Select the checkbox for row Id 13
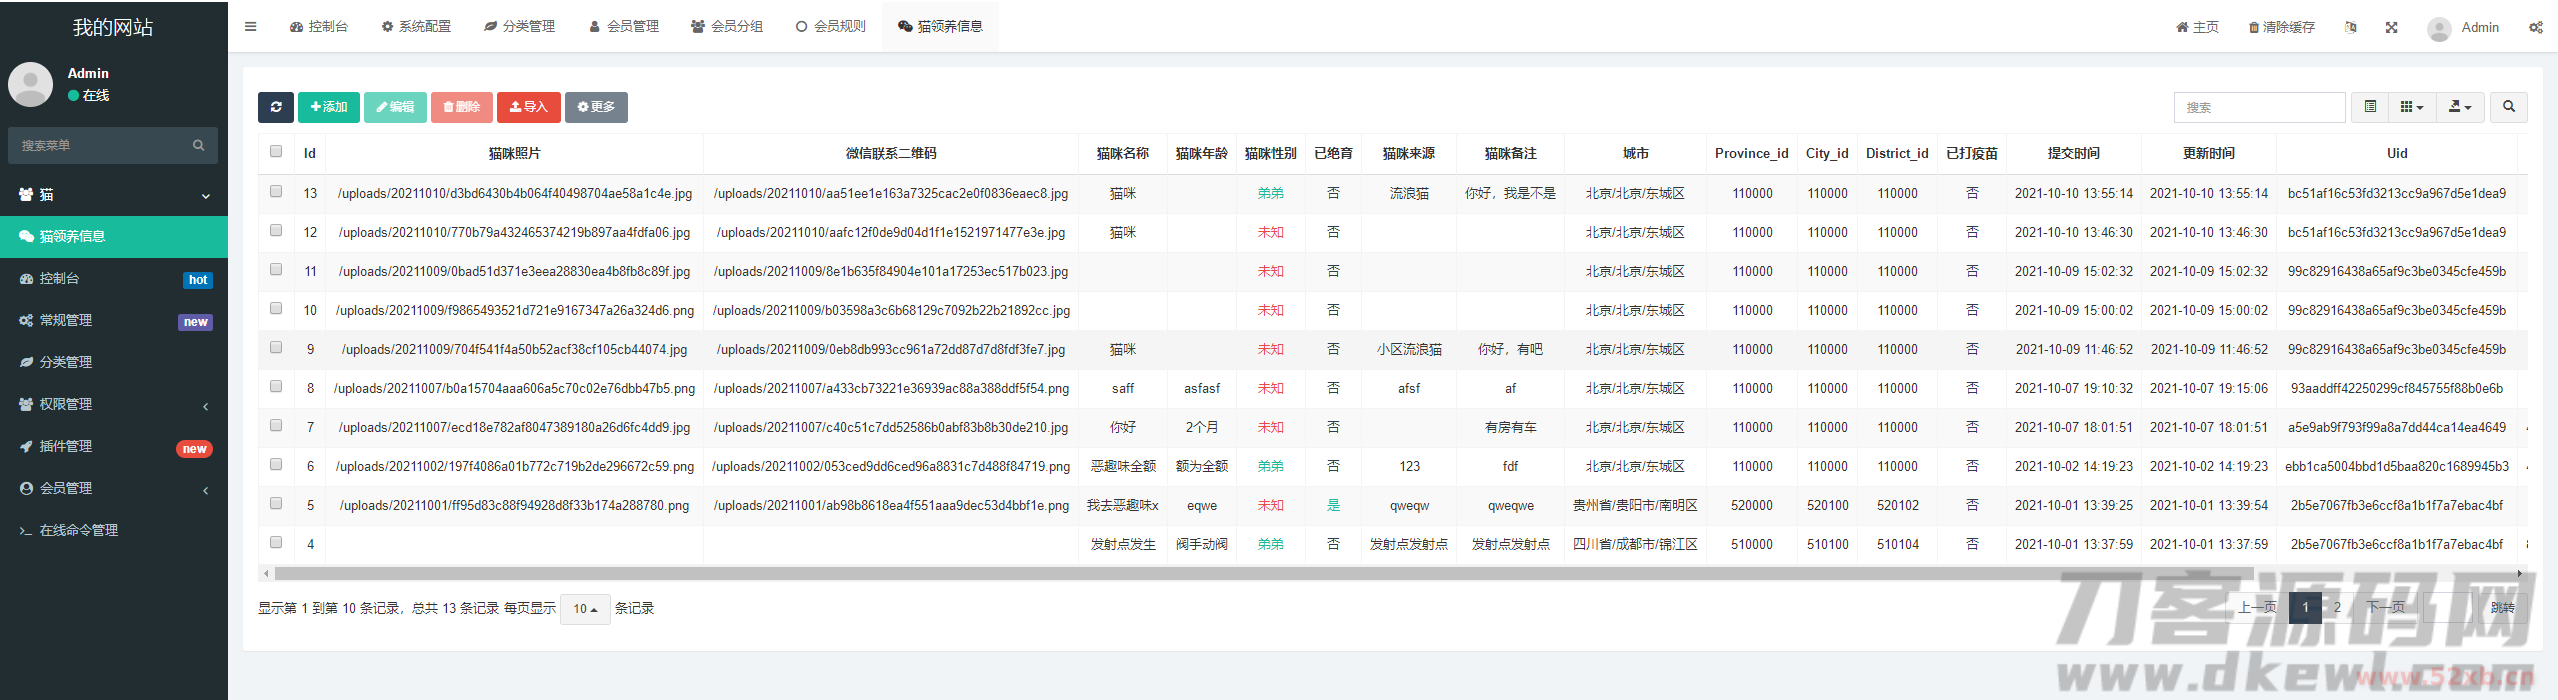The width and height of the screenshot is (2558, 700). (x=276, y=192)
